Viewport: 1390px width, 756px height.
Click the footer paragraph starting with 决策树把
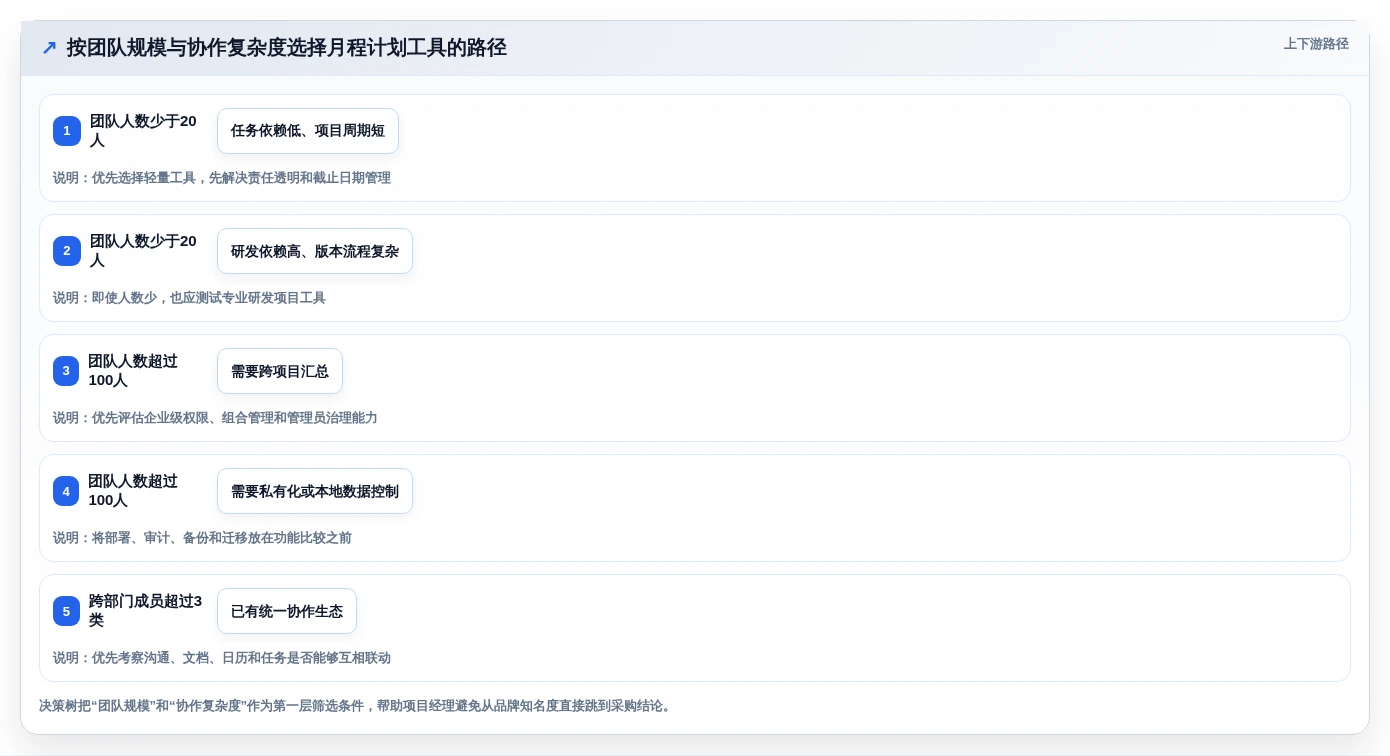point(357,706)
